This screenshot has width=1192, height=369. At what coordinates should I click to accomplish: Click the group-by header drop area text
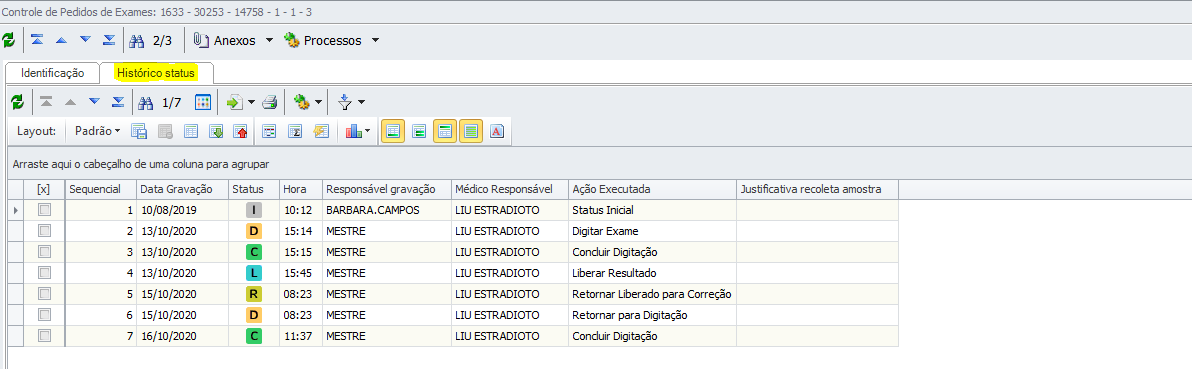[x=141, y=164]
